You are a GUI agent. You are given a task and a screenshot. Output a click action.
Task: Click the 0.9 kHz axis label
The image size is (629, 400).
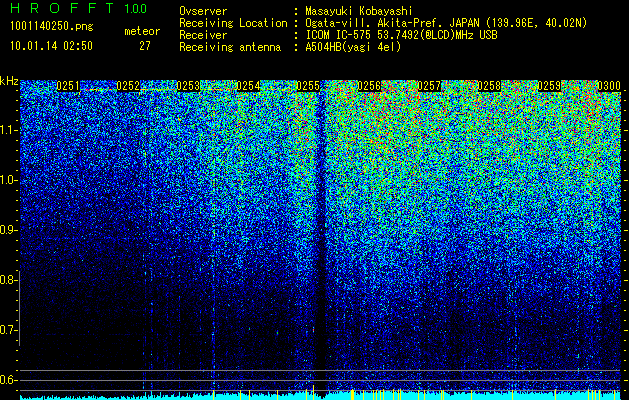[x=9, y=230]
